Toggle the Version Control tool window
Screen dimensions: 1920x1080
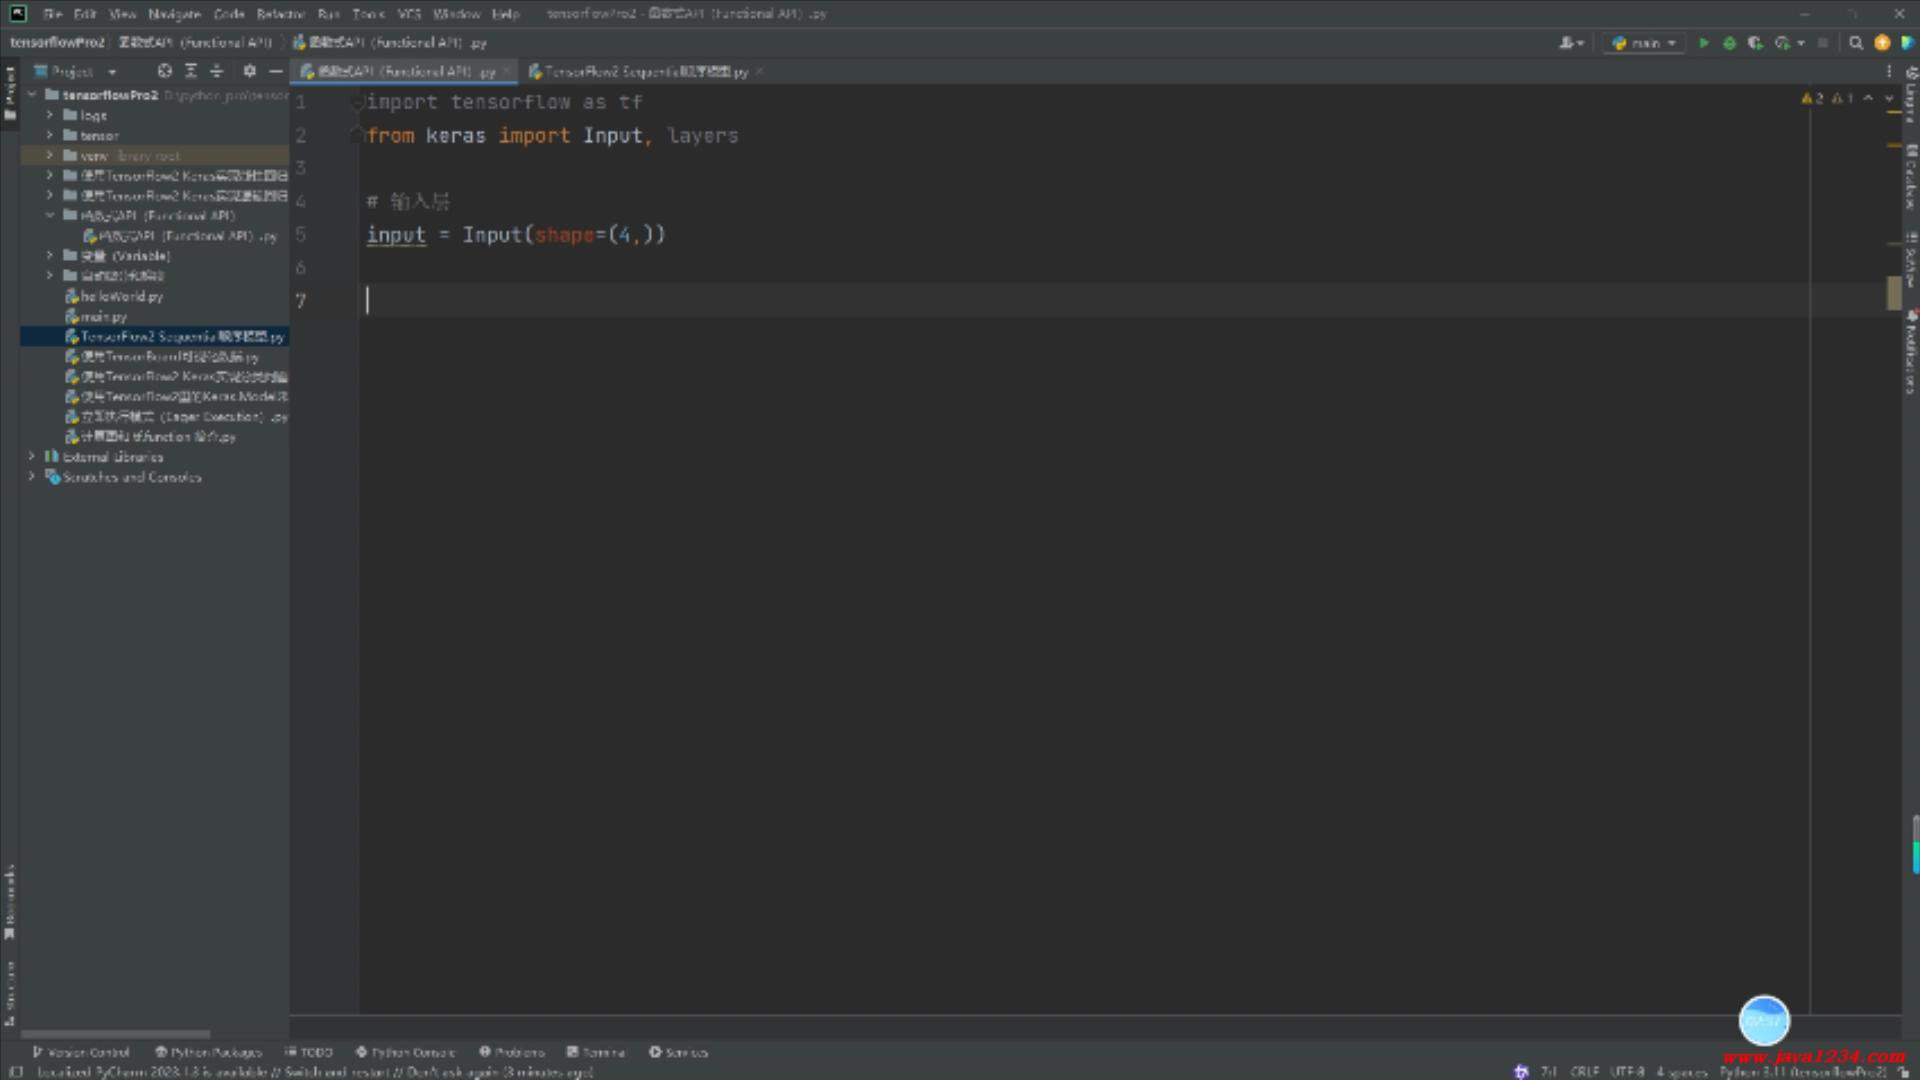point(80,1052)
